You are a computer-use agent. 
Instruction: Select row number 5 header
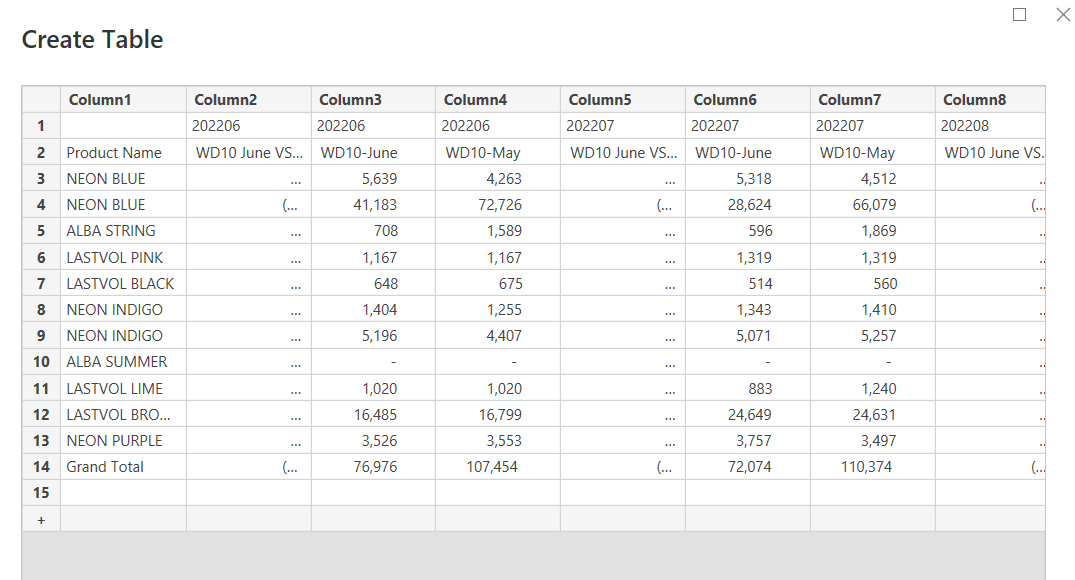click(x=41, y=231)
